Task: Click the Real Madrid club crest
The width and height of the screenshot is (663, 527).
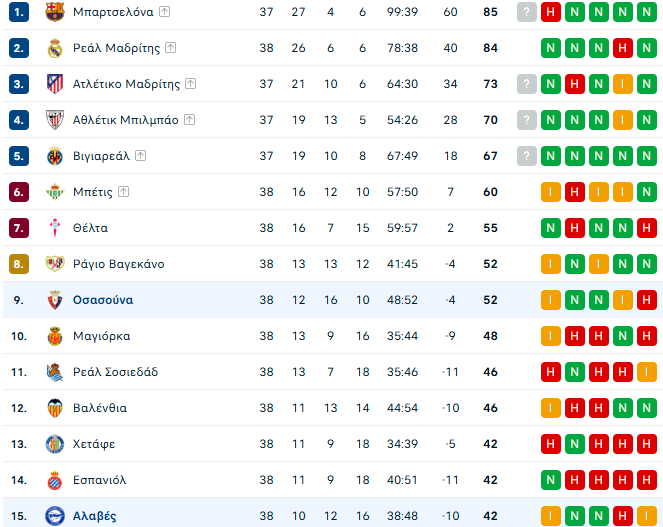Action: point(55,48)
